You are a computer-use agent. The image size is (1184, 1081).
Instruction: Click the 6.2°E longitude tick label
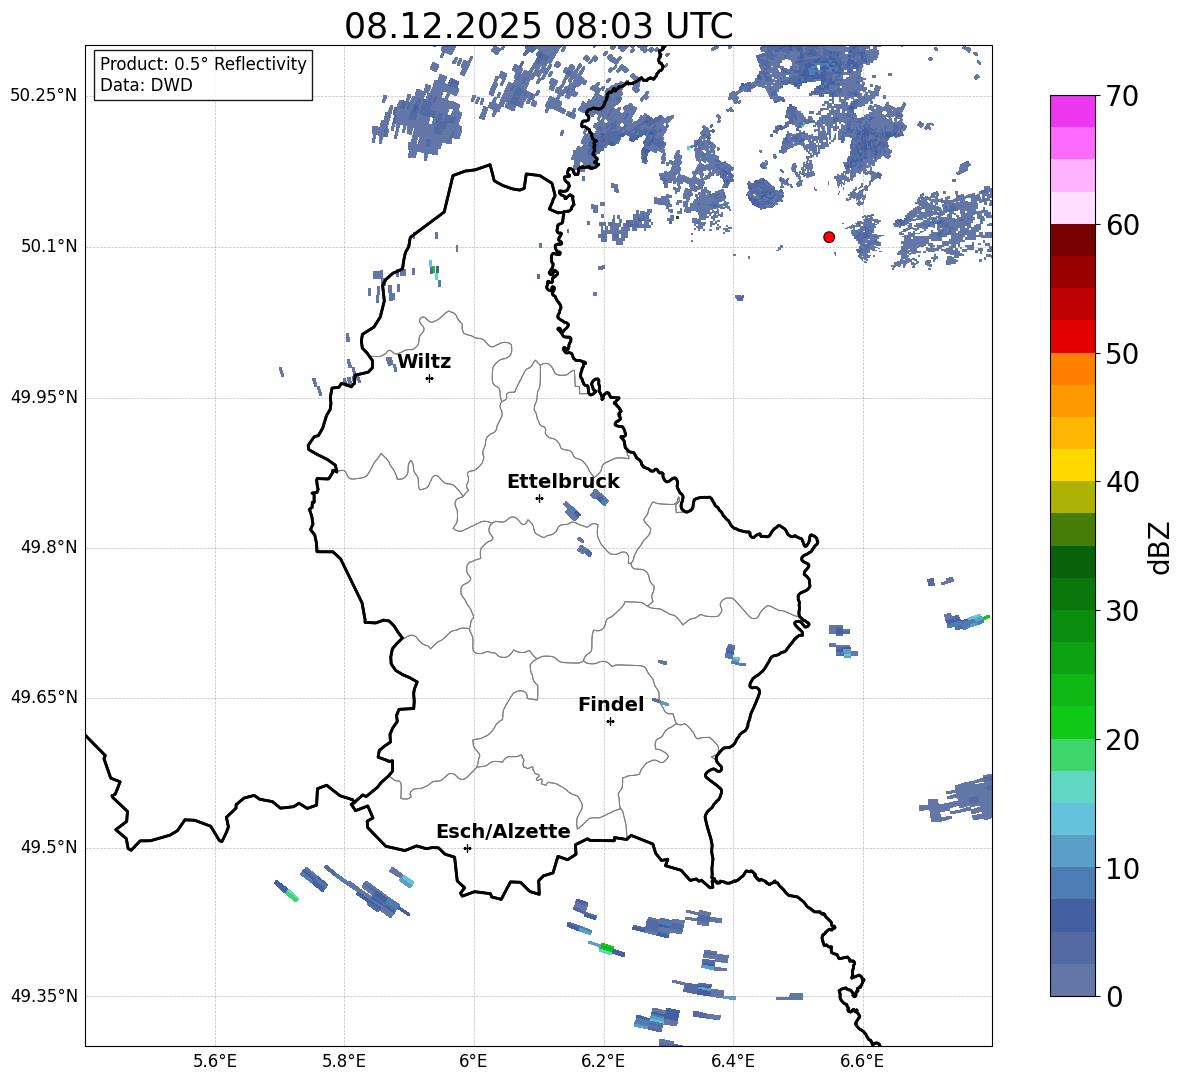[x=603, y=1061]
